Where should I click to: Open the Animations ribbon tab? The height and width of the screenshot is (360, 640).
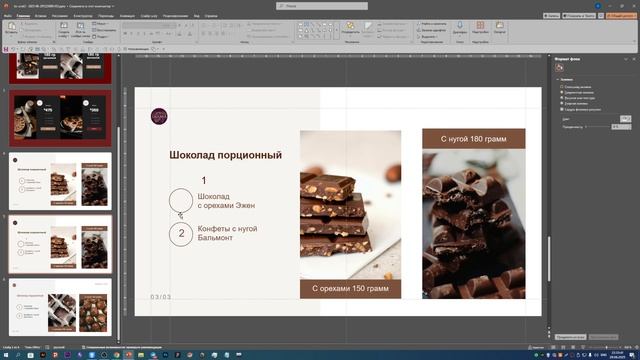point(127,16)
